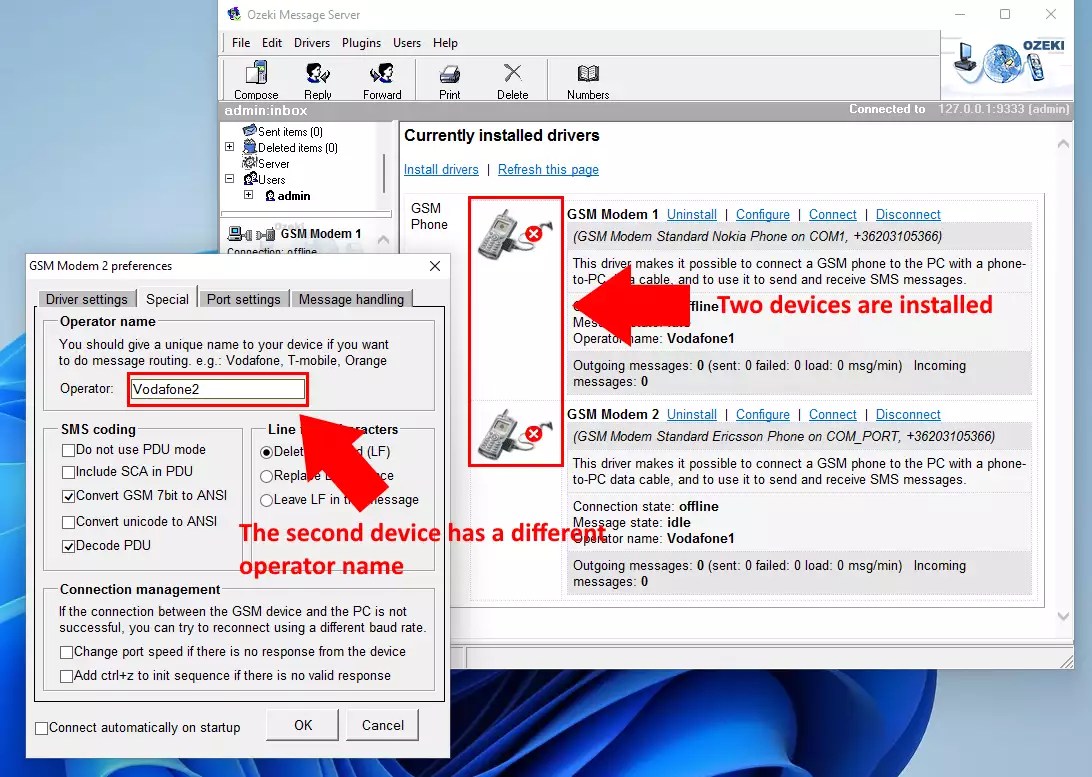This screenshot has width=1092, height=777.
Task: Click the Delete toolbar icon
Action: point(513,72)
